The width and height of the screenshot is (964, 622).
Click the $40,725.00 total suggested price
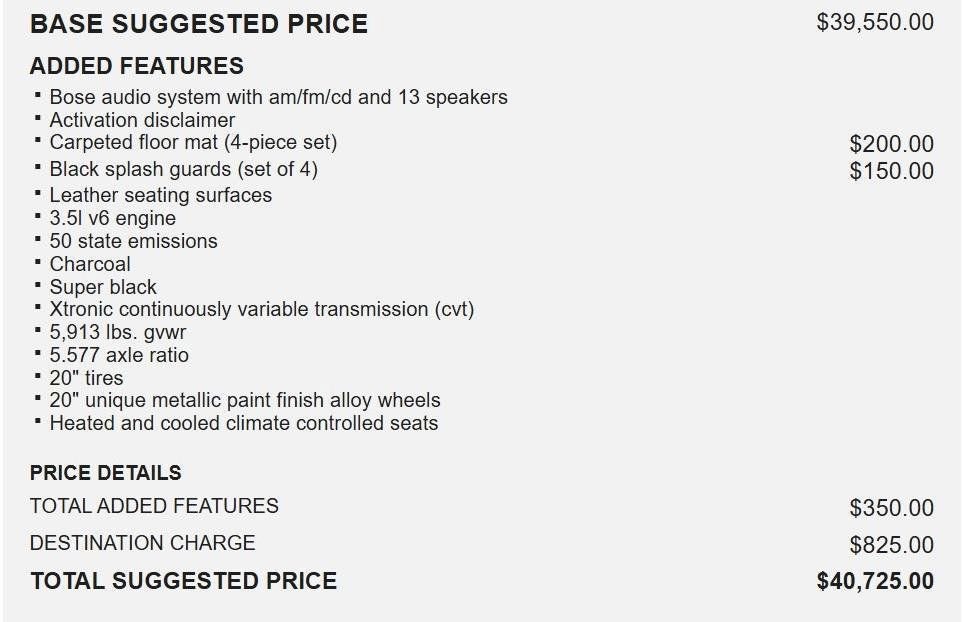pyautogui.click(x=875, y=581)
